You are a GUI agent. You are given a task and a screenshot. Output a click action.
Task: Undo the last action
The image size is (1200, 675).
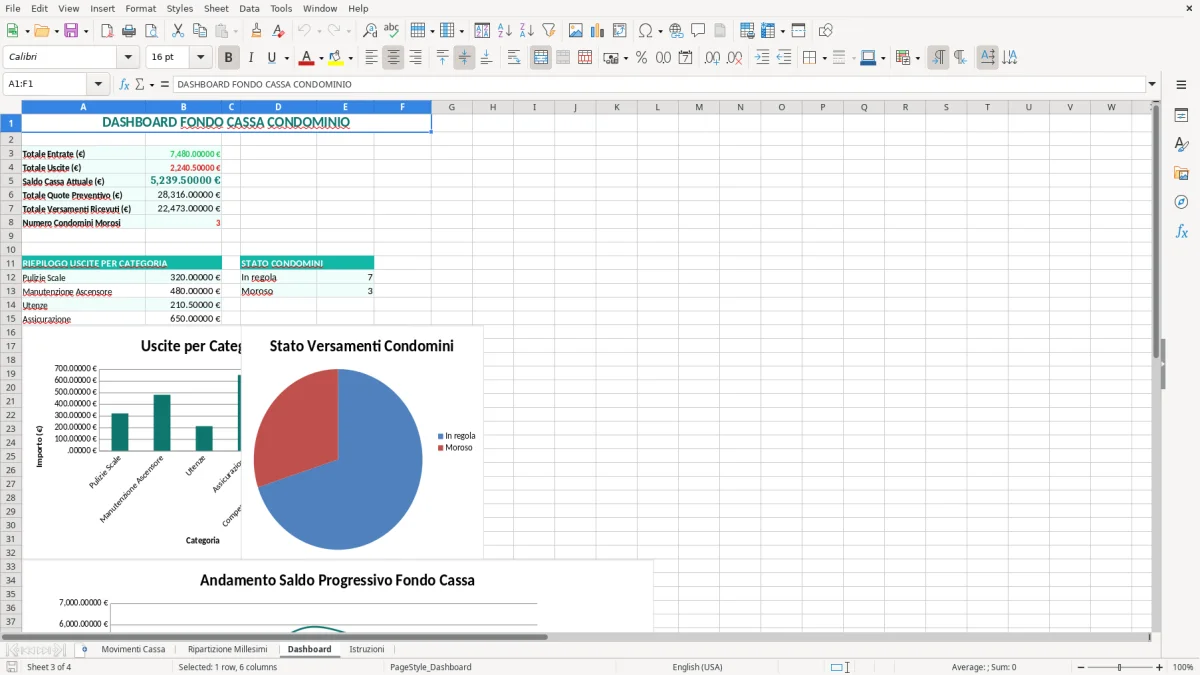pyautogui.click(x=305, y=31)
